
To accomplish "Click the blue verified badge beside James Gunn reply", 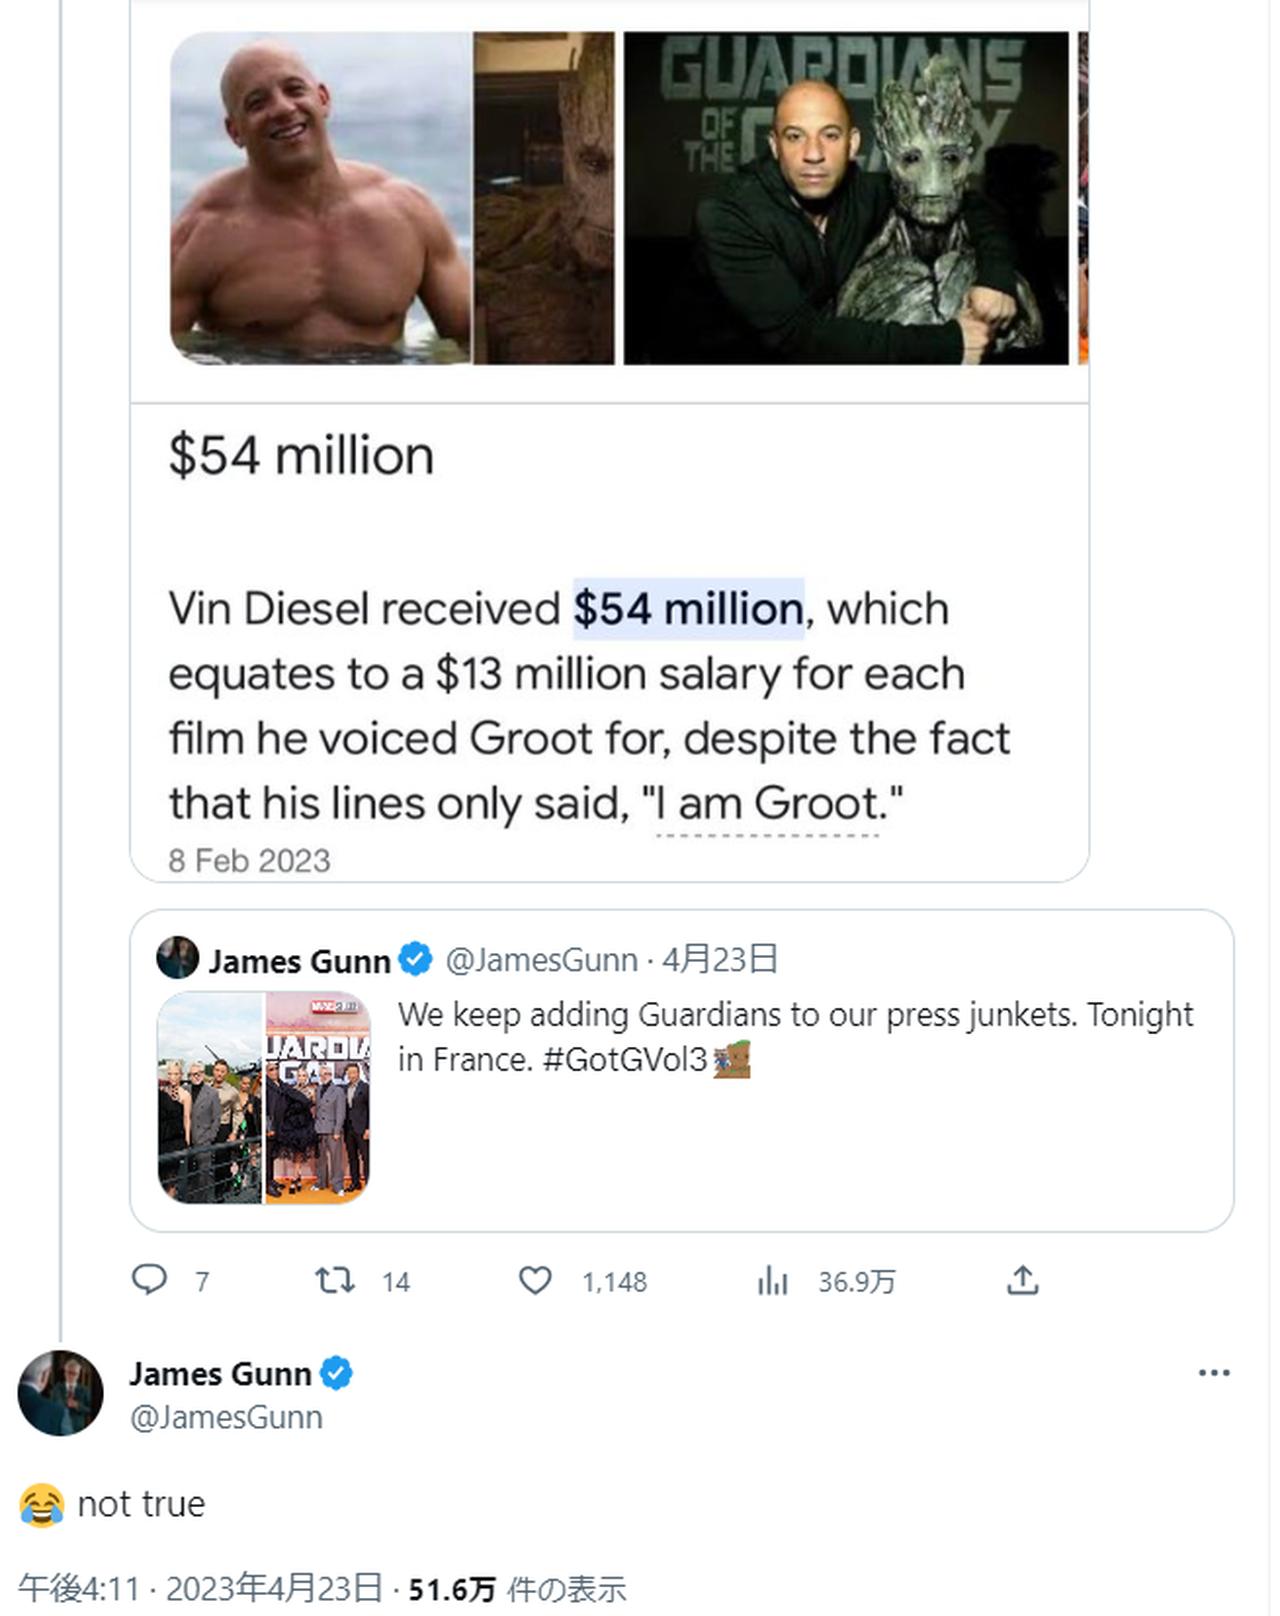I will click(x=337, y=1374).
